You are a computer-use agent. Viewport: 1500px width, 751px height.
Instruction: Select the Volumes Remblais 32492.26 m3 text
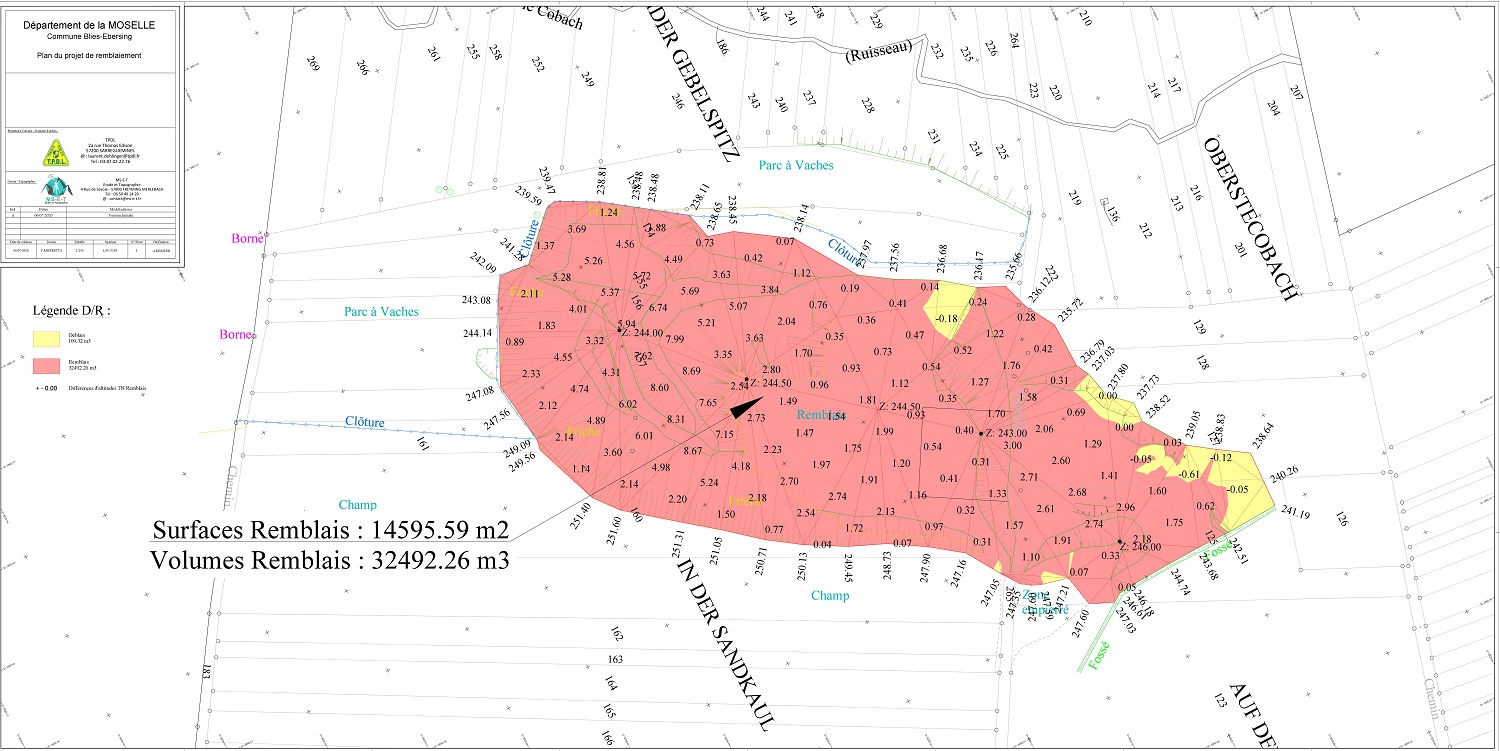(330, 561)
